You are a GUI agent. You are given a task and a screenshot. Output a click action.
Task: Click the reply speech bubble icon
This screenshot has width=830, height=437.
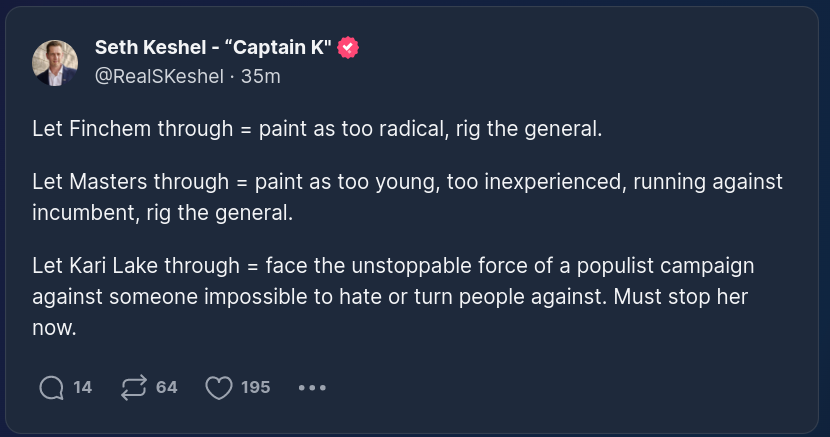click(51, 387)
